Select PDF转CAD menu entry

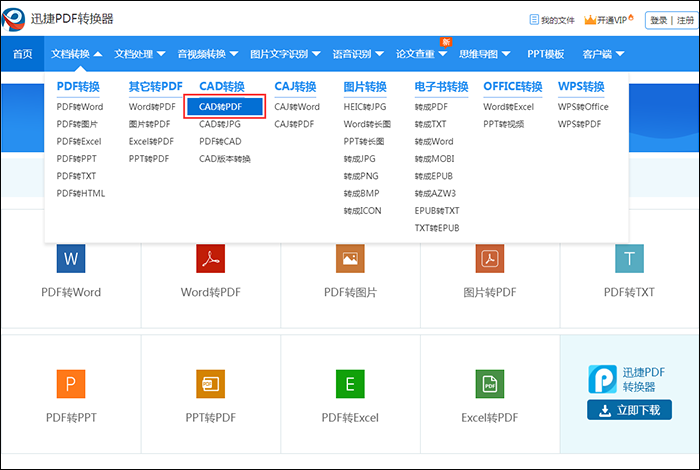click(x=220, y=141)
